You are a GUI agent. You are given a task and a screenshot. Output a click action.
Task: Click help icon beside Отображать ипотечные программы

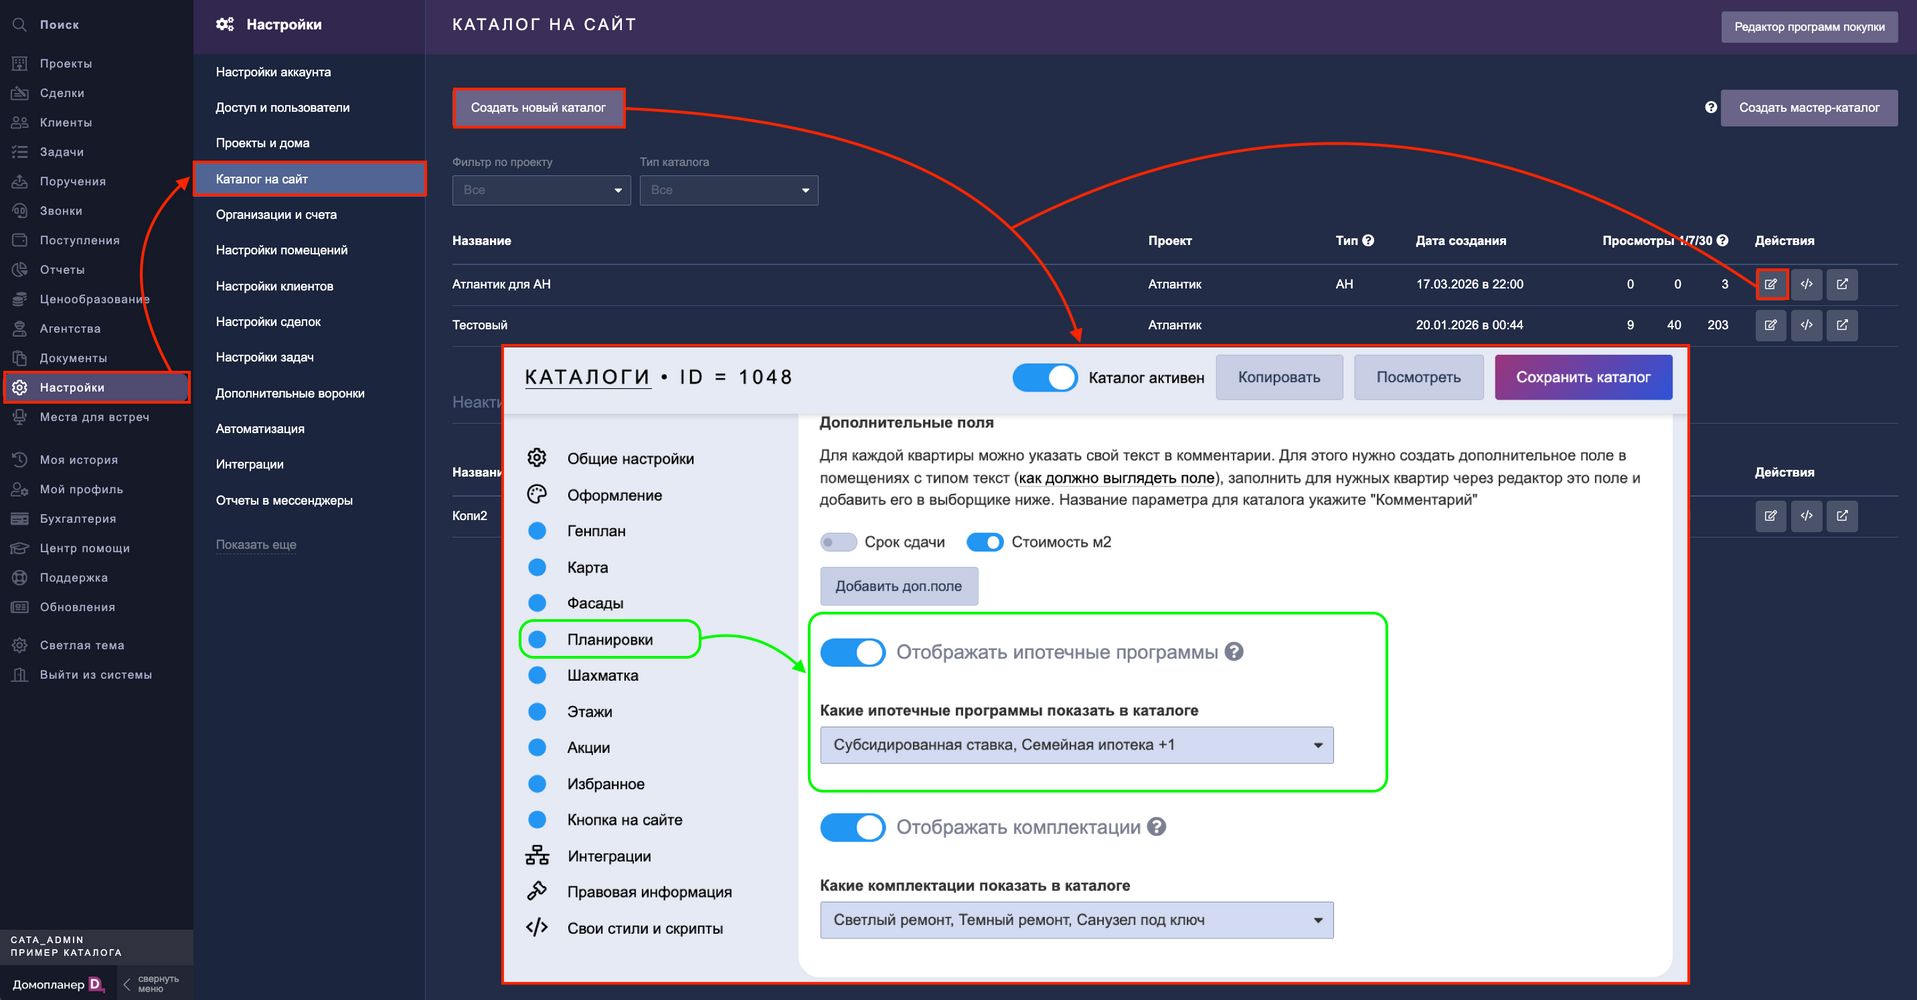click(x=1234, y=652)
